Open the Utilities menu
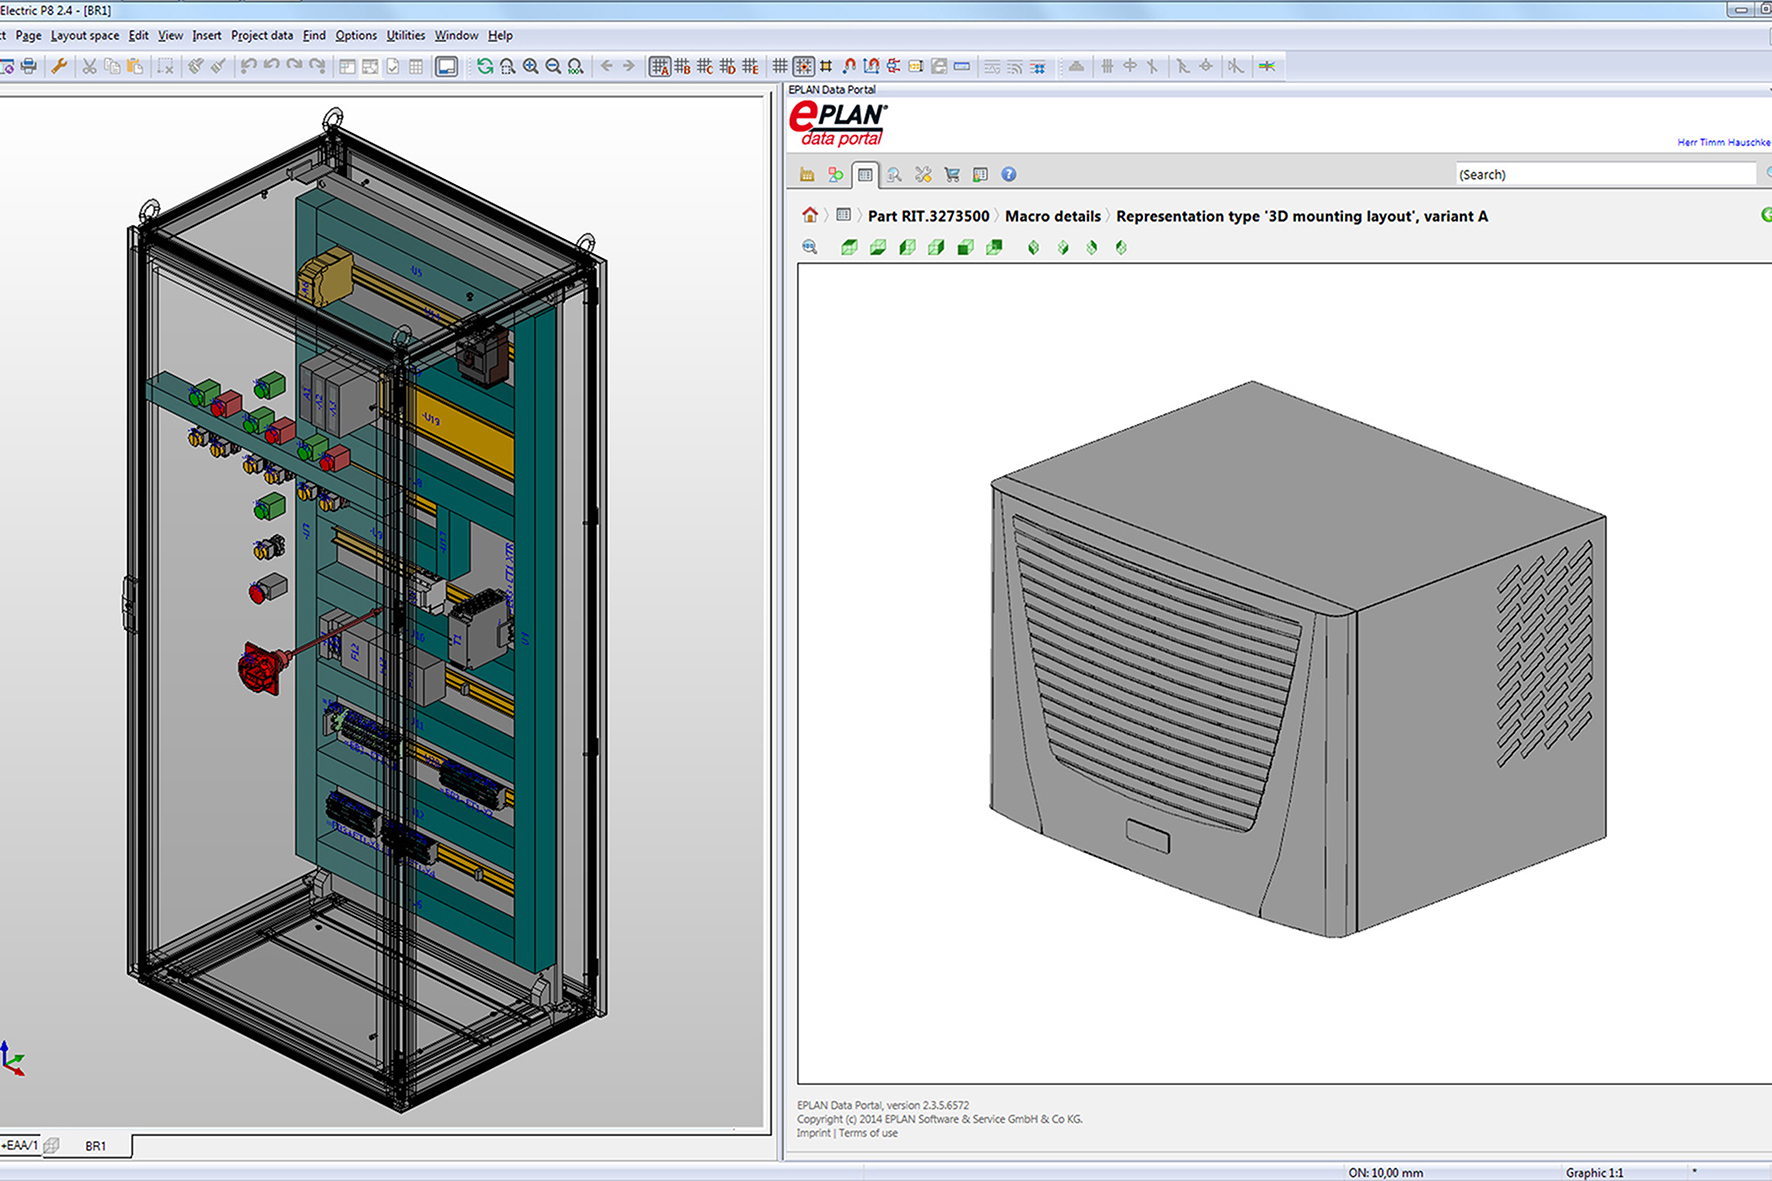The width and height of the screenshot is (1772, 1181). click(x=405, y=35)
